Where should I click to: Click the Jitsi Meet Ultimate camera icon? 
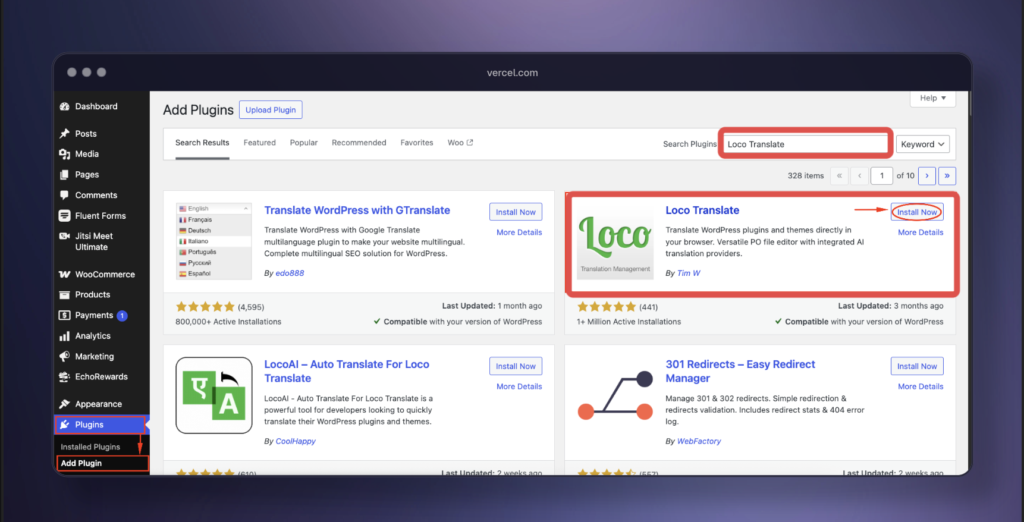click(64, 237)
